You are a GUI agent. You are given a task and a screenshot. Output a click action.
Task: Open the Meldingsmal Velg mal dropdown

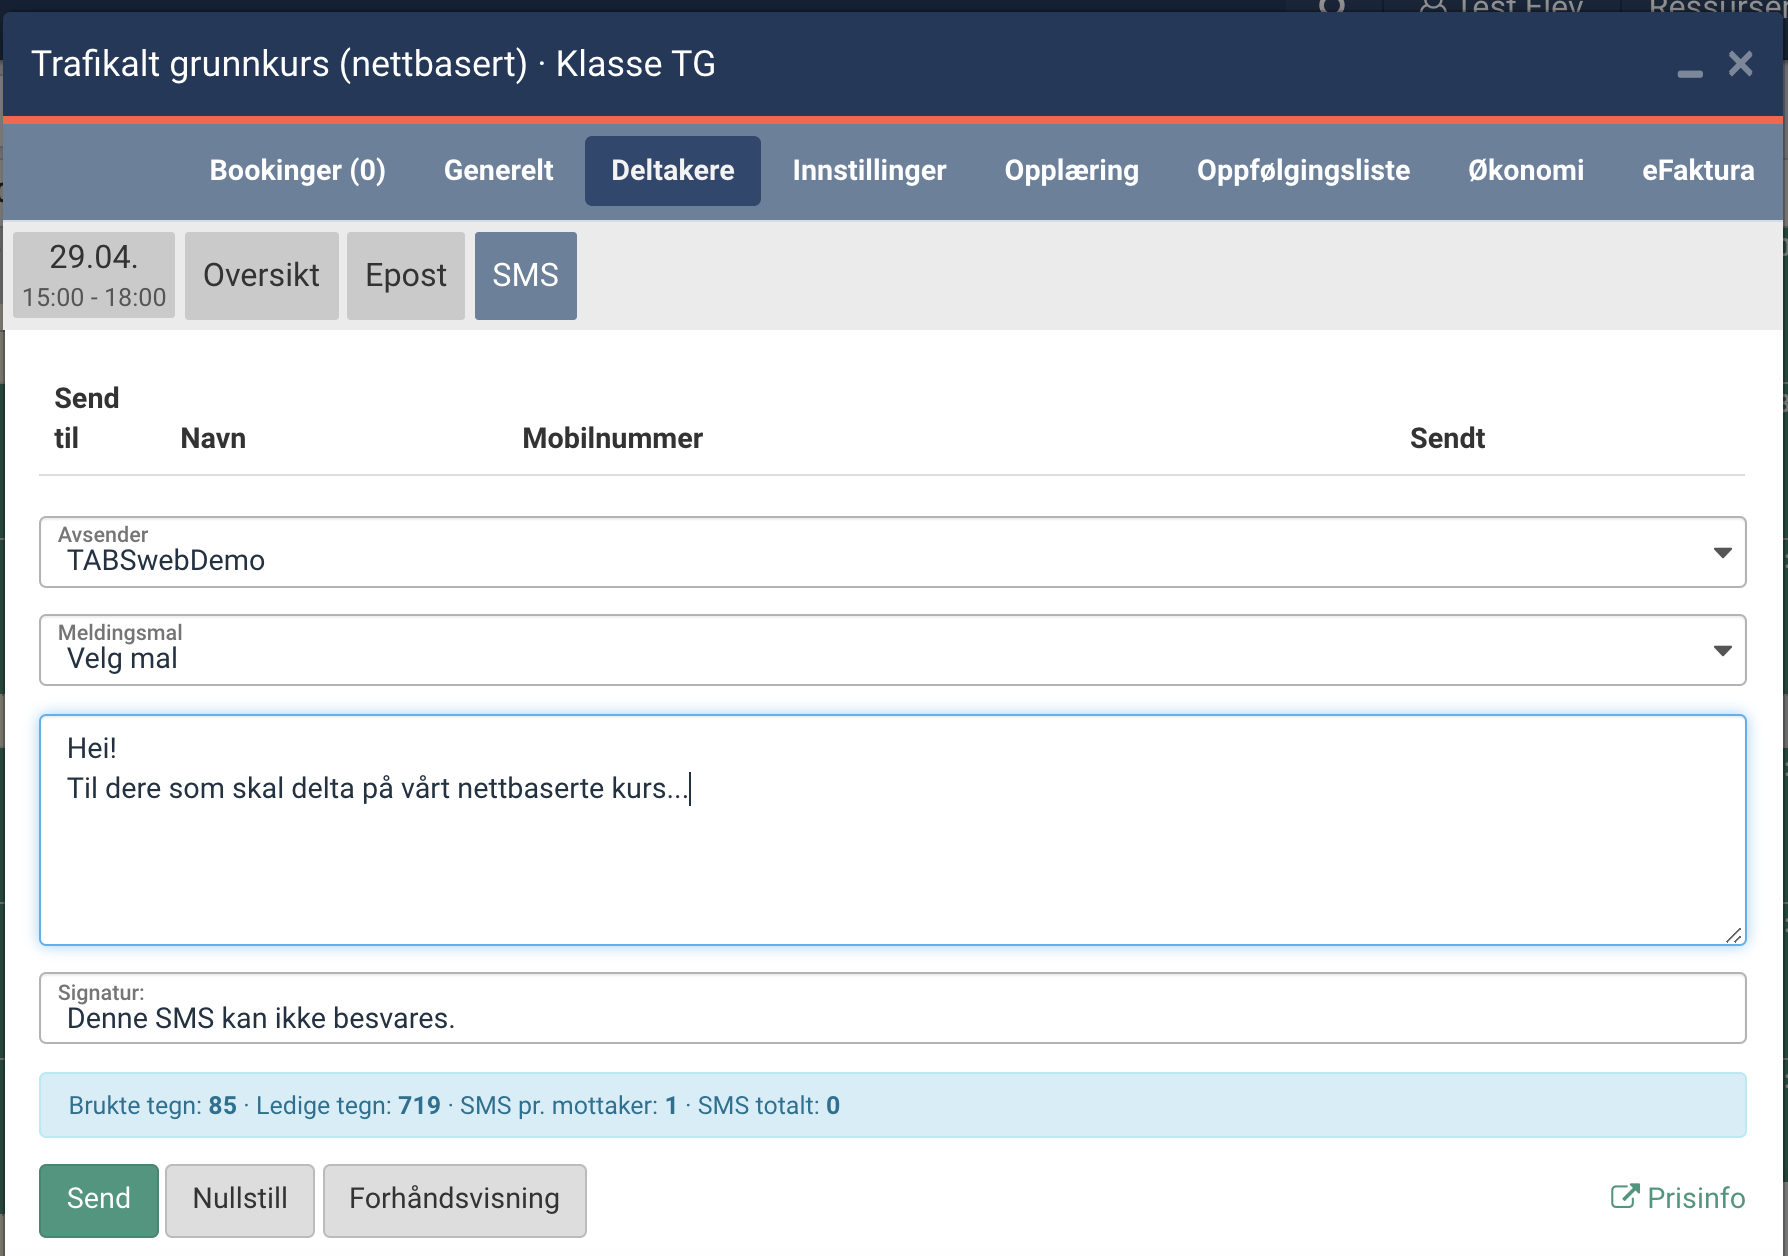coord(893,650)
